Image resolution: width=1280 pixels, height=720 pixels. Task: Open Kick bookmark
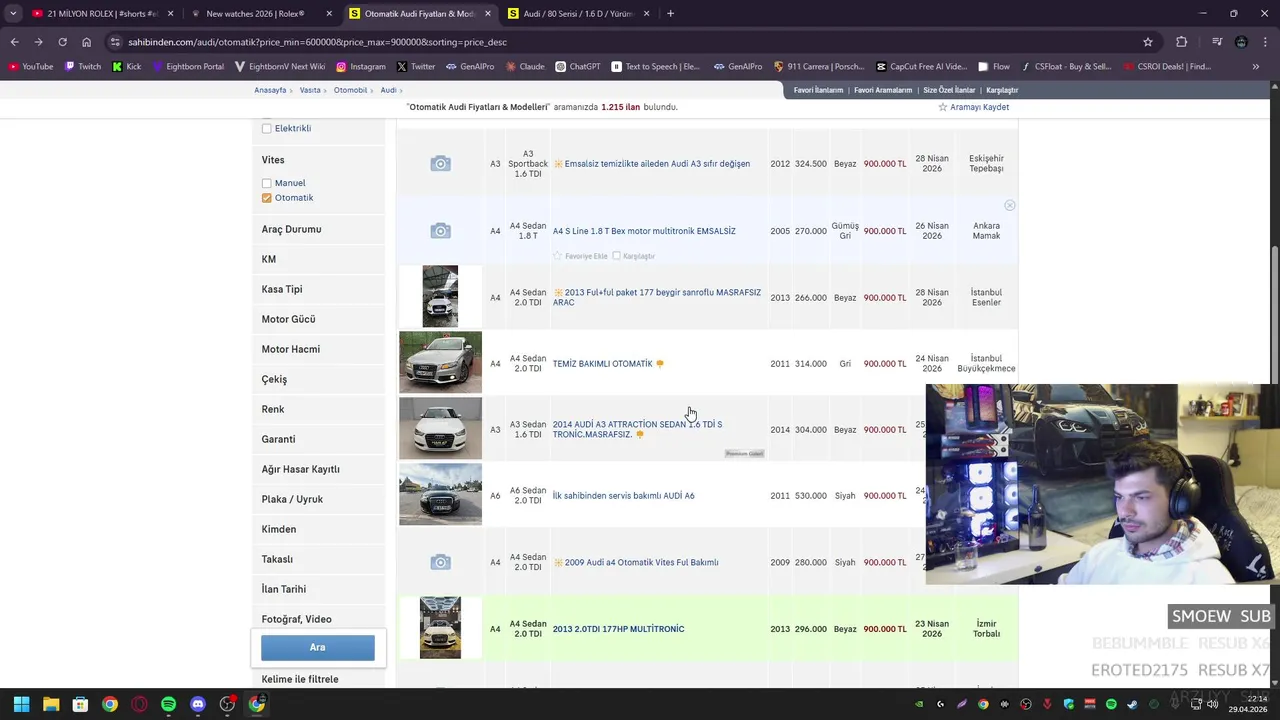pyautogui.click(x=127, y=67)
